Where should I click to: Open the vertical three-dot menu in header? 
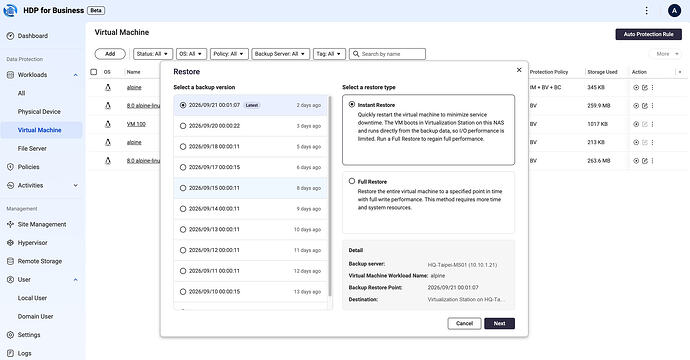[x=646, y=11]
